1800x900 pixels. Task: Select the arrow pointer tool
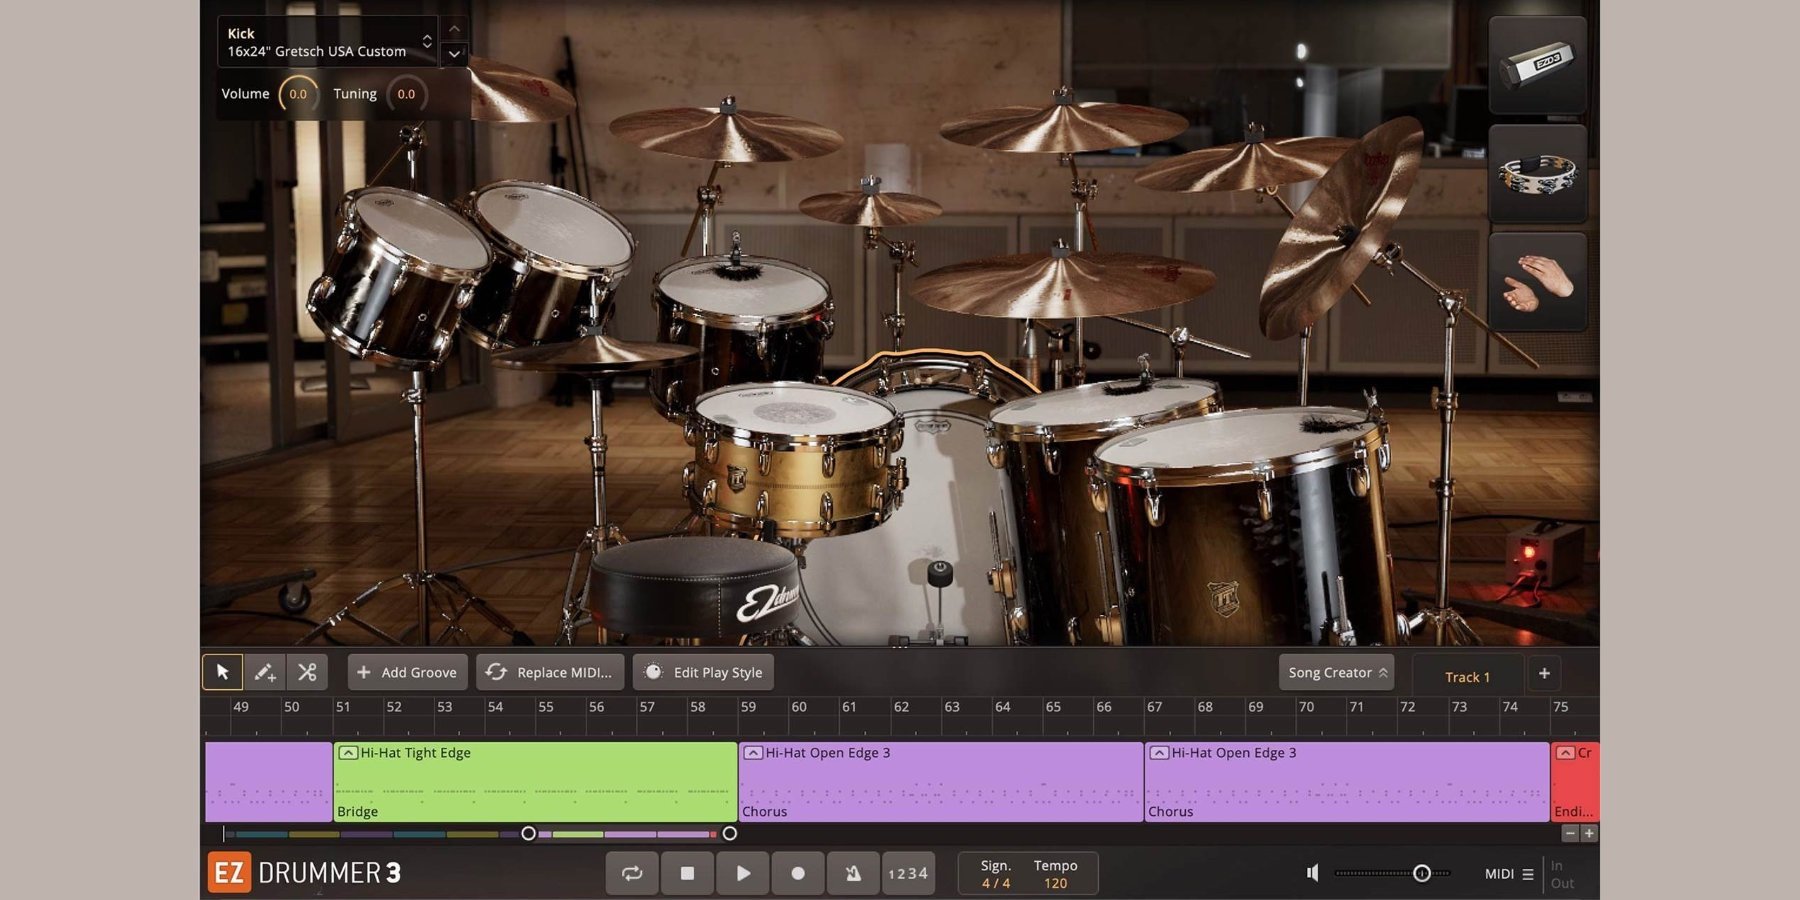(222, 672)
